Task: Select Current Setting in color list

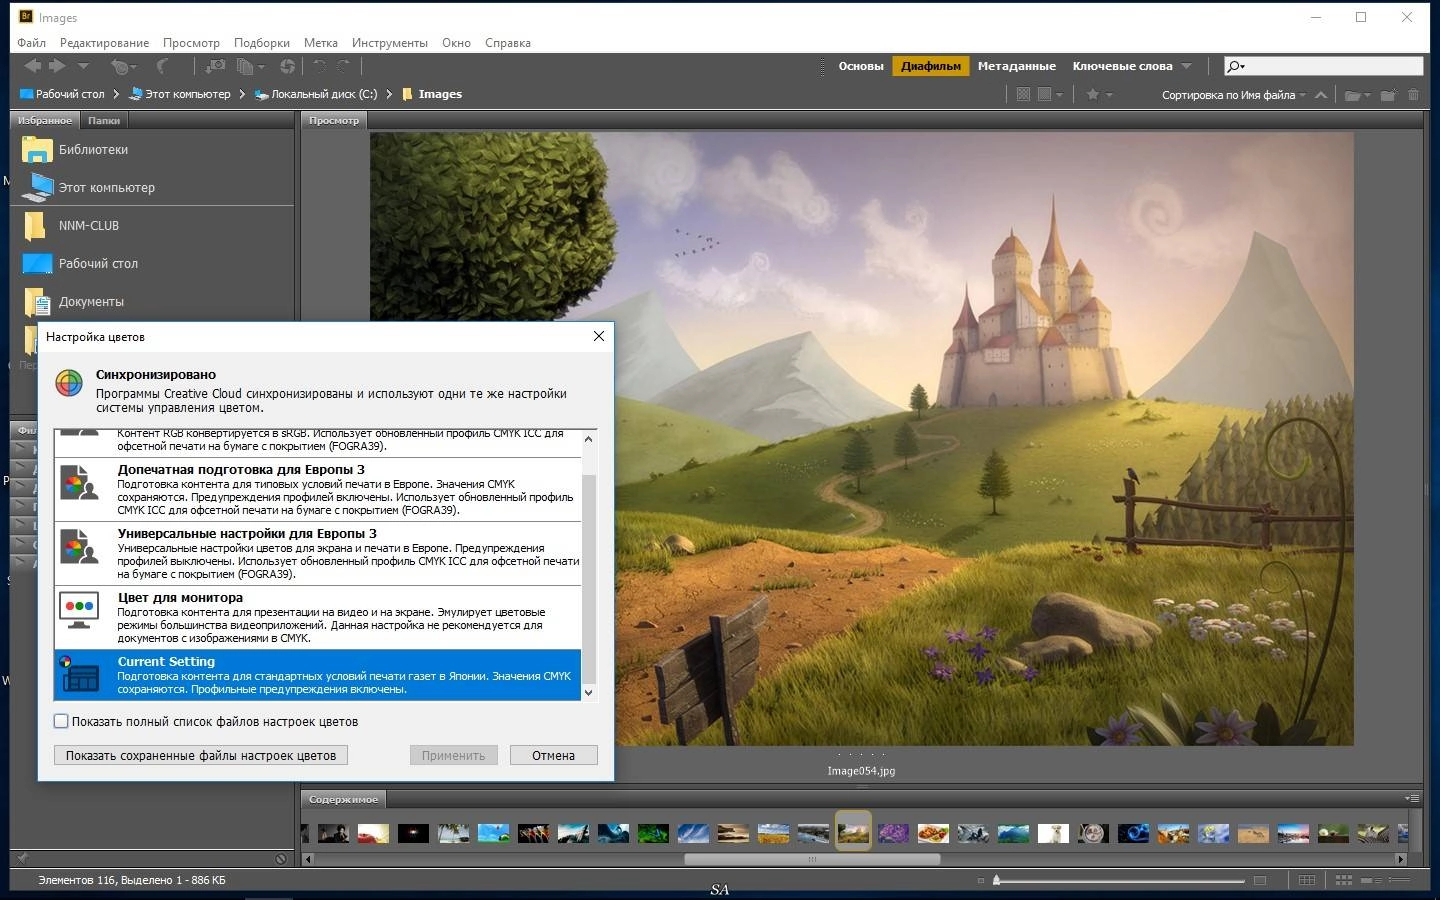Action: coord(318,675)
